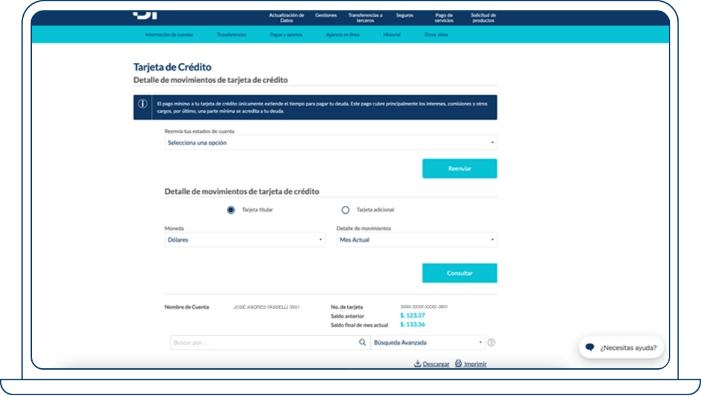Image resolution: width=701 pixels, height=396 pixels.
Task: Go to the Transferencias tab
Action: point(232,34)
